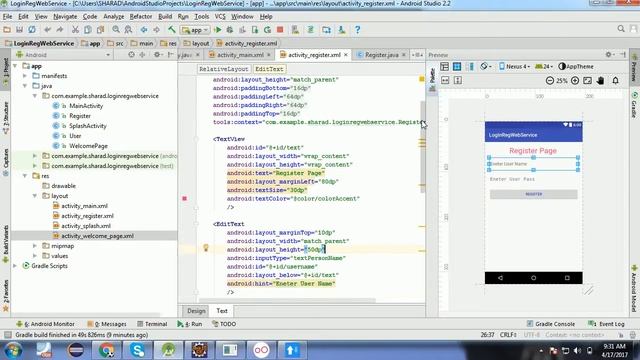The height and width of the screenshot is (360, 640).
Task: Open the Terminal tool window
Action: tap(152, 324)
